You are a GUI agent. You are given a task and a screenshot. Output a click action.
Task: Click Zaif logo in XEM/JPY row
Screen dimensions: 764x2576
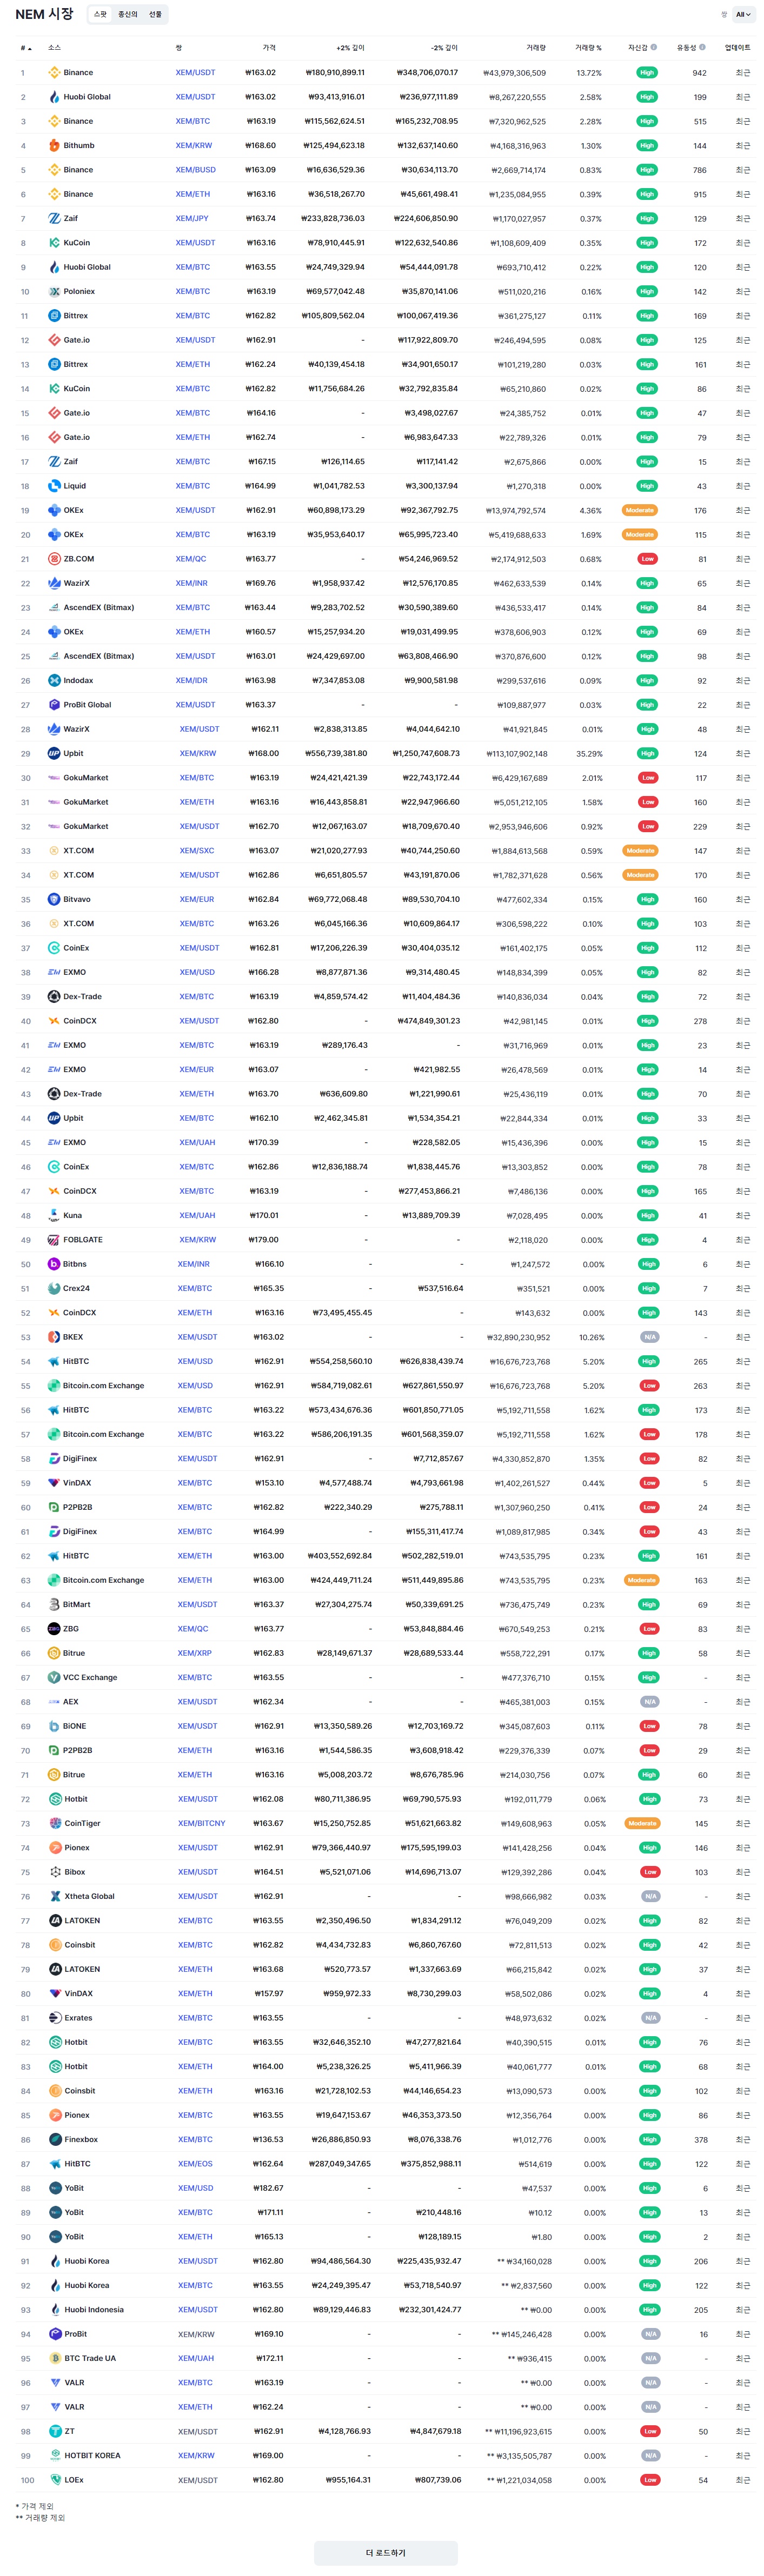click(x=54, y=218)
